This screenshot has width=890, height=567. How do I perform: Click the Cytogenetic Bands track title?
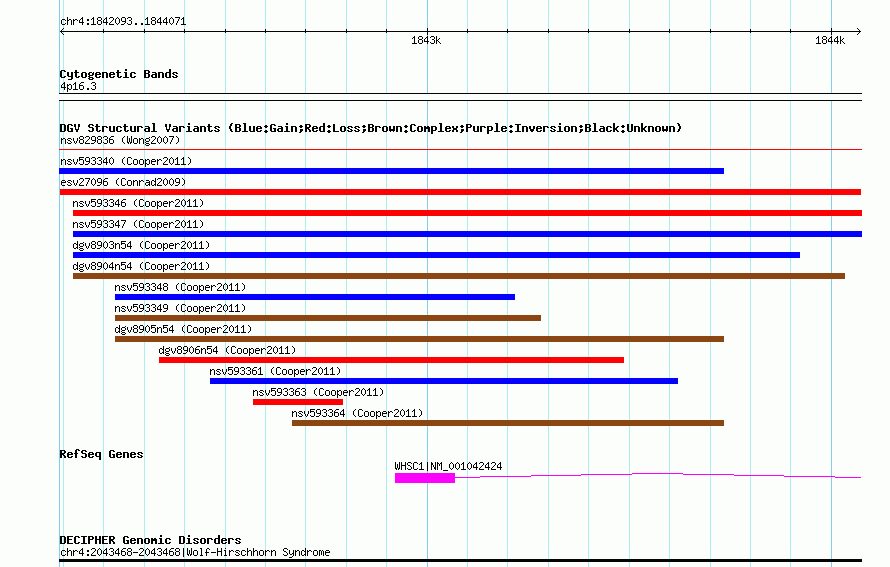pyautogui.click(x=119, y=74)
